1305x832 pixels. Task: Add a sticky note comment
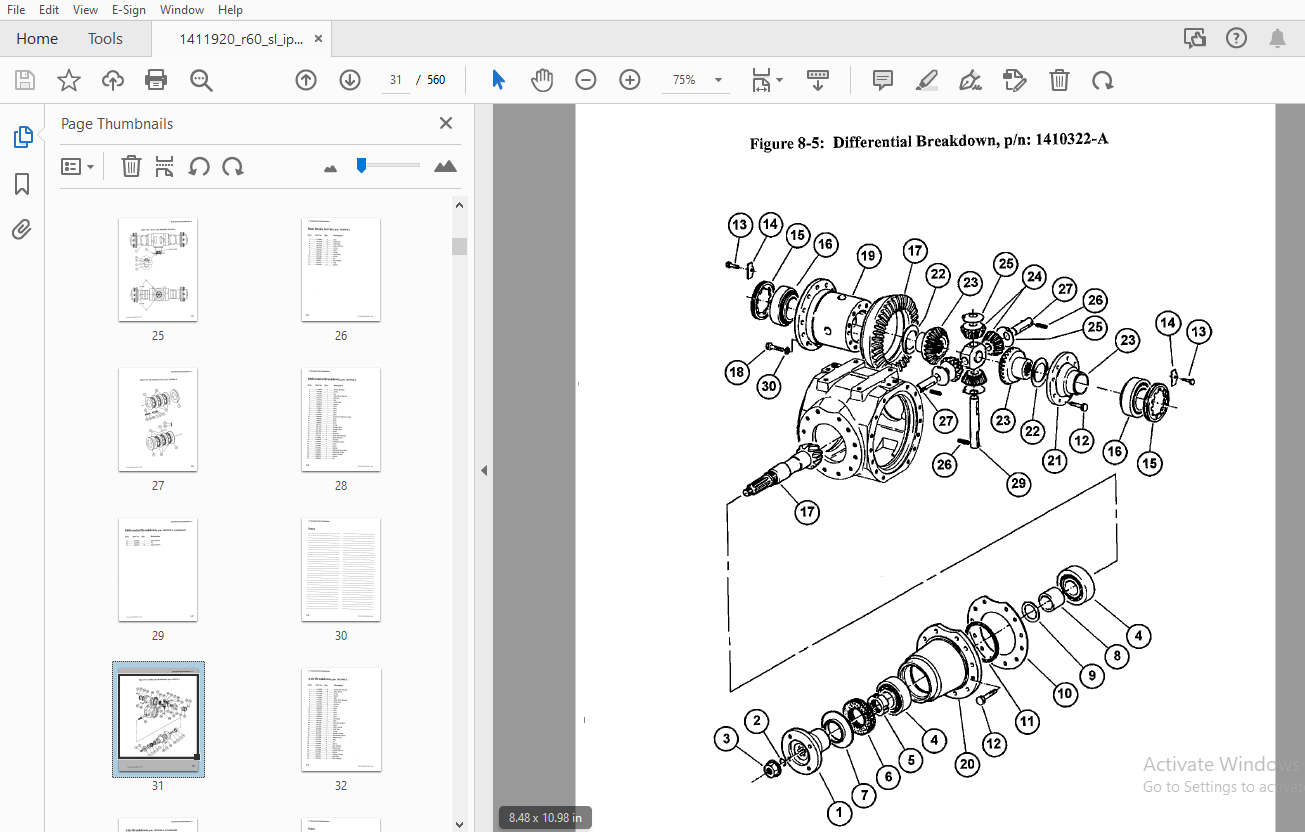pos(882,80)
